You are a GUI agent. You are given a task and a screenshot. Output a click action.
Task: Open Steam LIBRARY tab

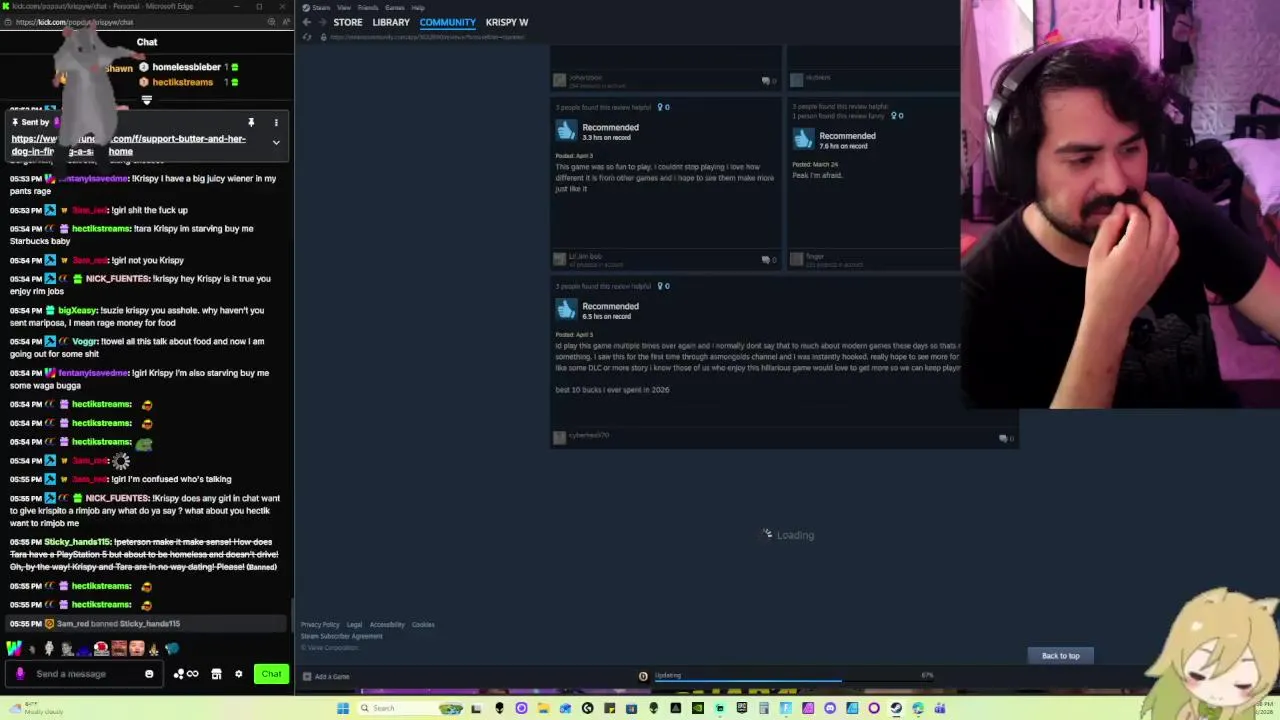point(391,22)
